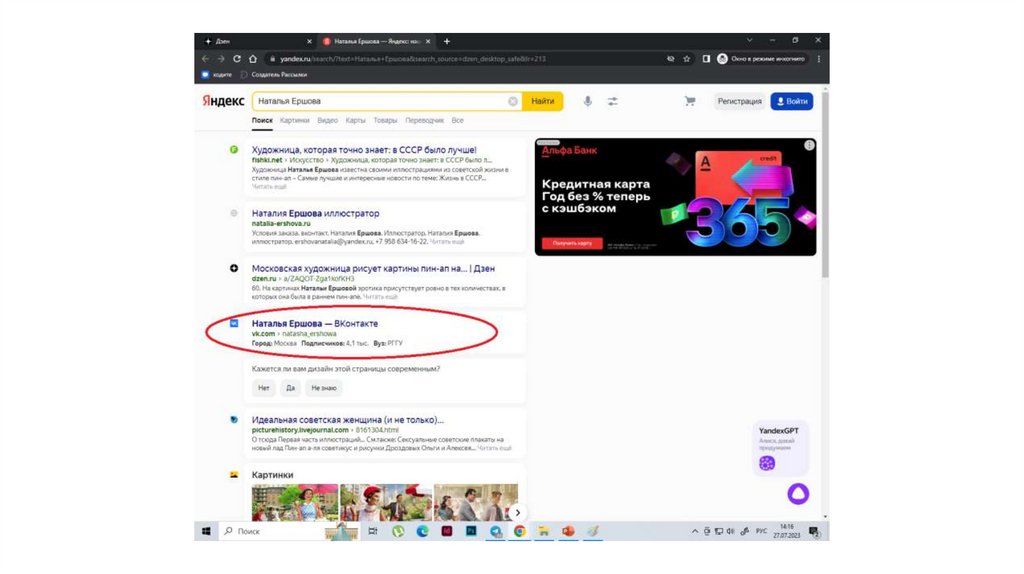Answer 'Нет' to the design survey

tap(264, 387)
